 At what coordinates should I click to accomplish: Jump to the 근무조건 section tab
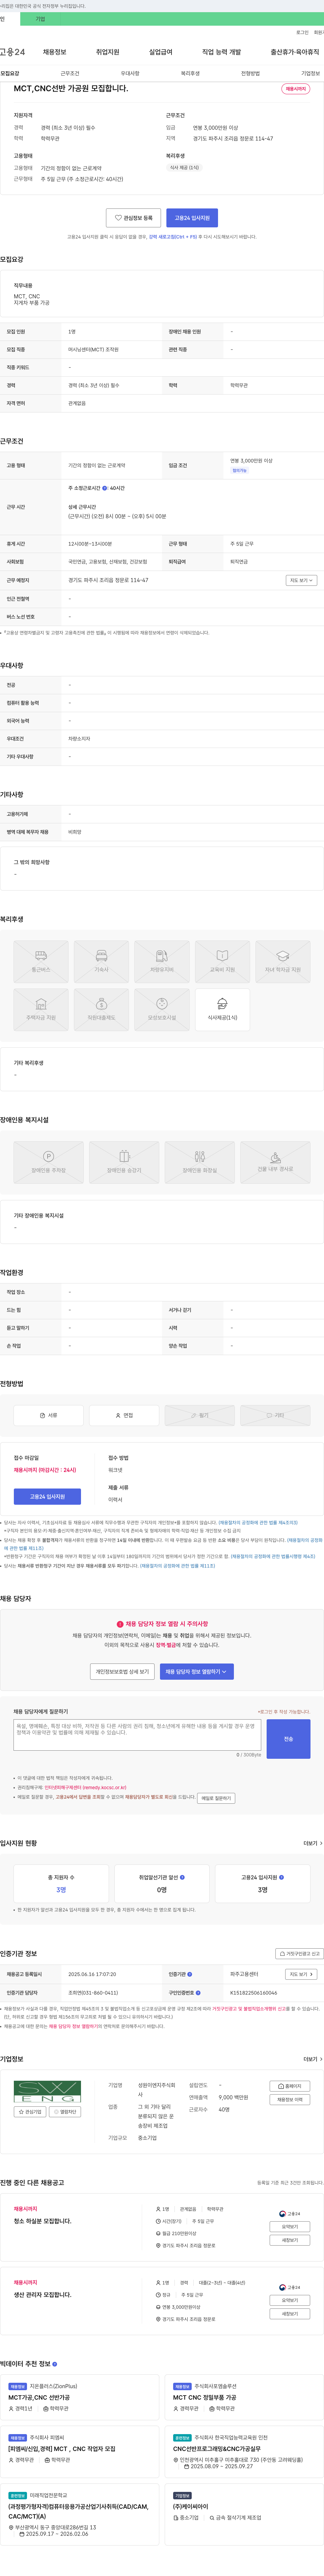point(70,73)
